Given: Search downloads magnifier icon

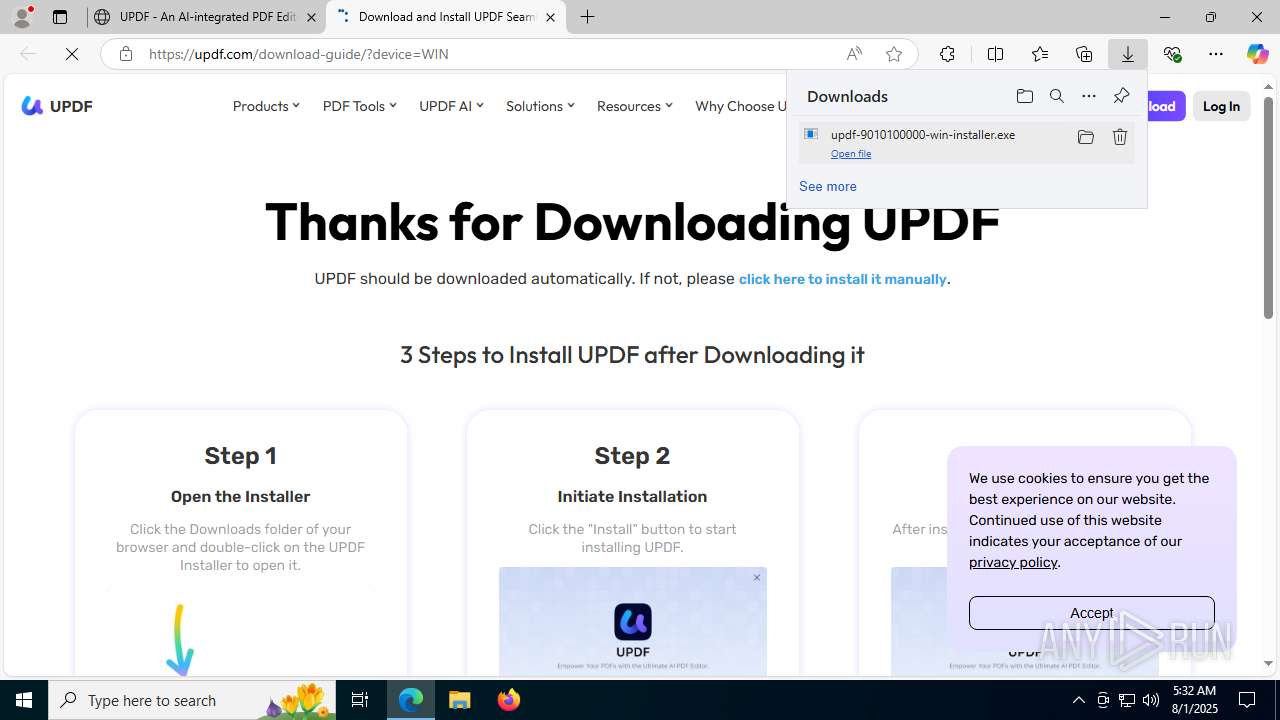Looking at the screenshot, I should point(1057,96).
